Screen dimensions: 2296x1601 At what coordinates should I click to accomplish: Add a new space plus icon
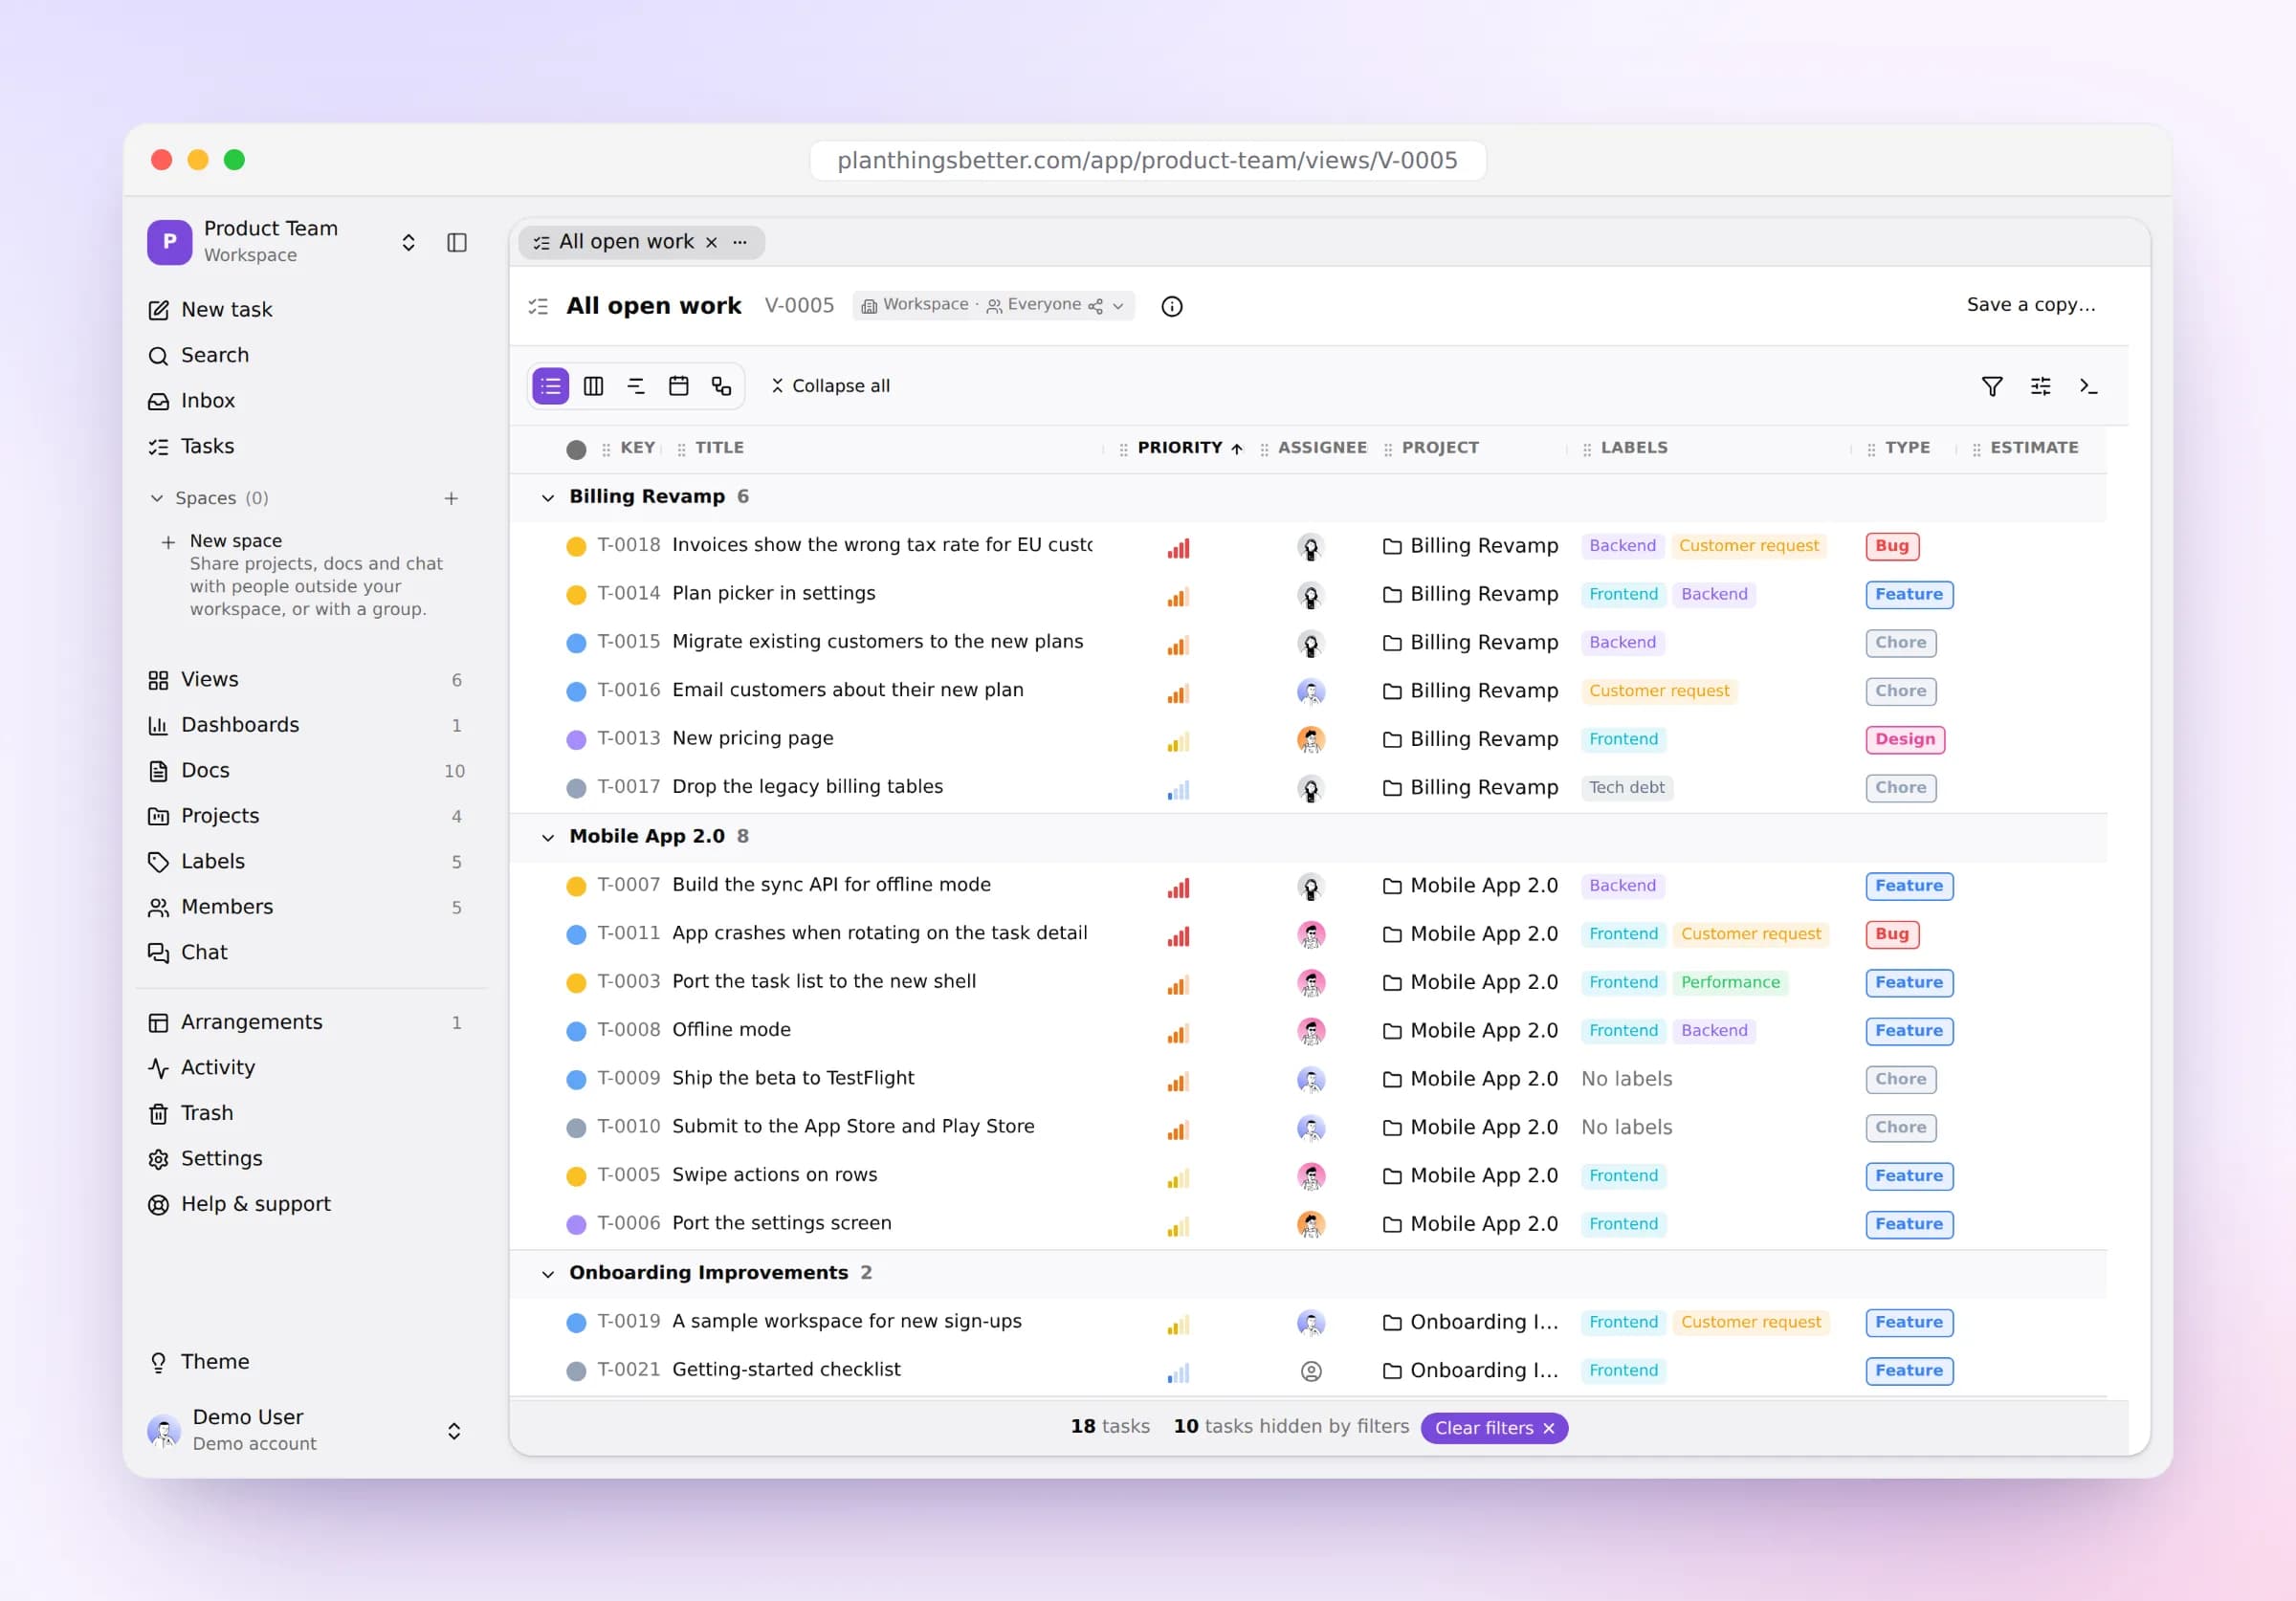[x=451, y=498]
